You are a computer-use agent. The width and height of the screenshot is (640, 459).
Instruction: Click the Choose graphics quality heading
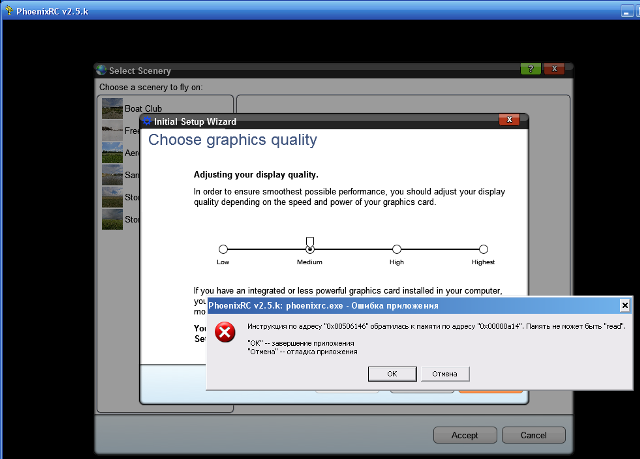point(232,140)
